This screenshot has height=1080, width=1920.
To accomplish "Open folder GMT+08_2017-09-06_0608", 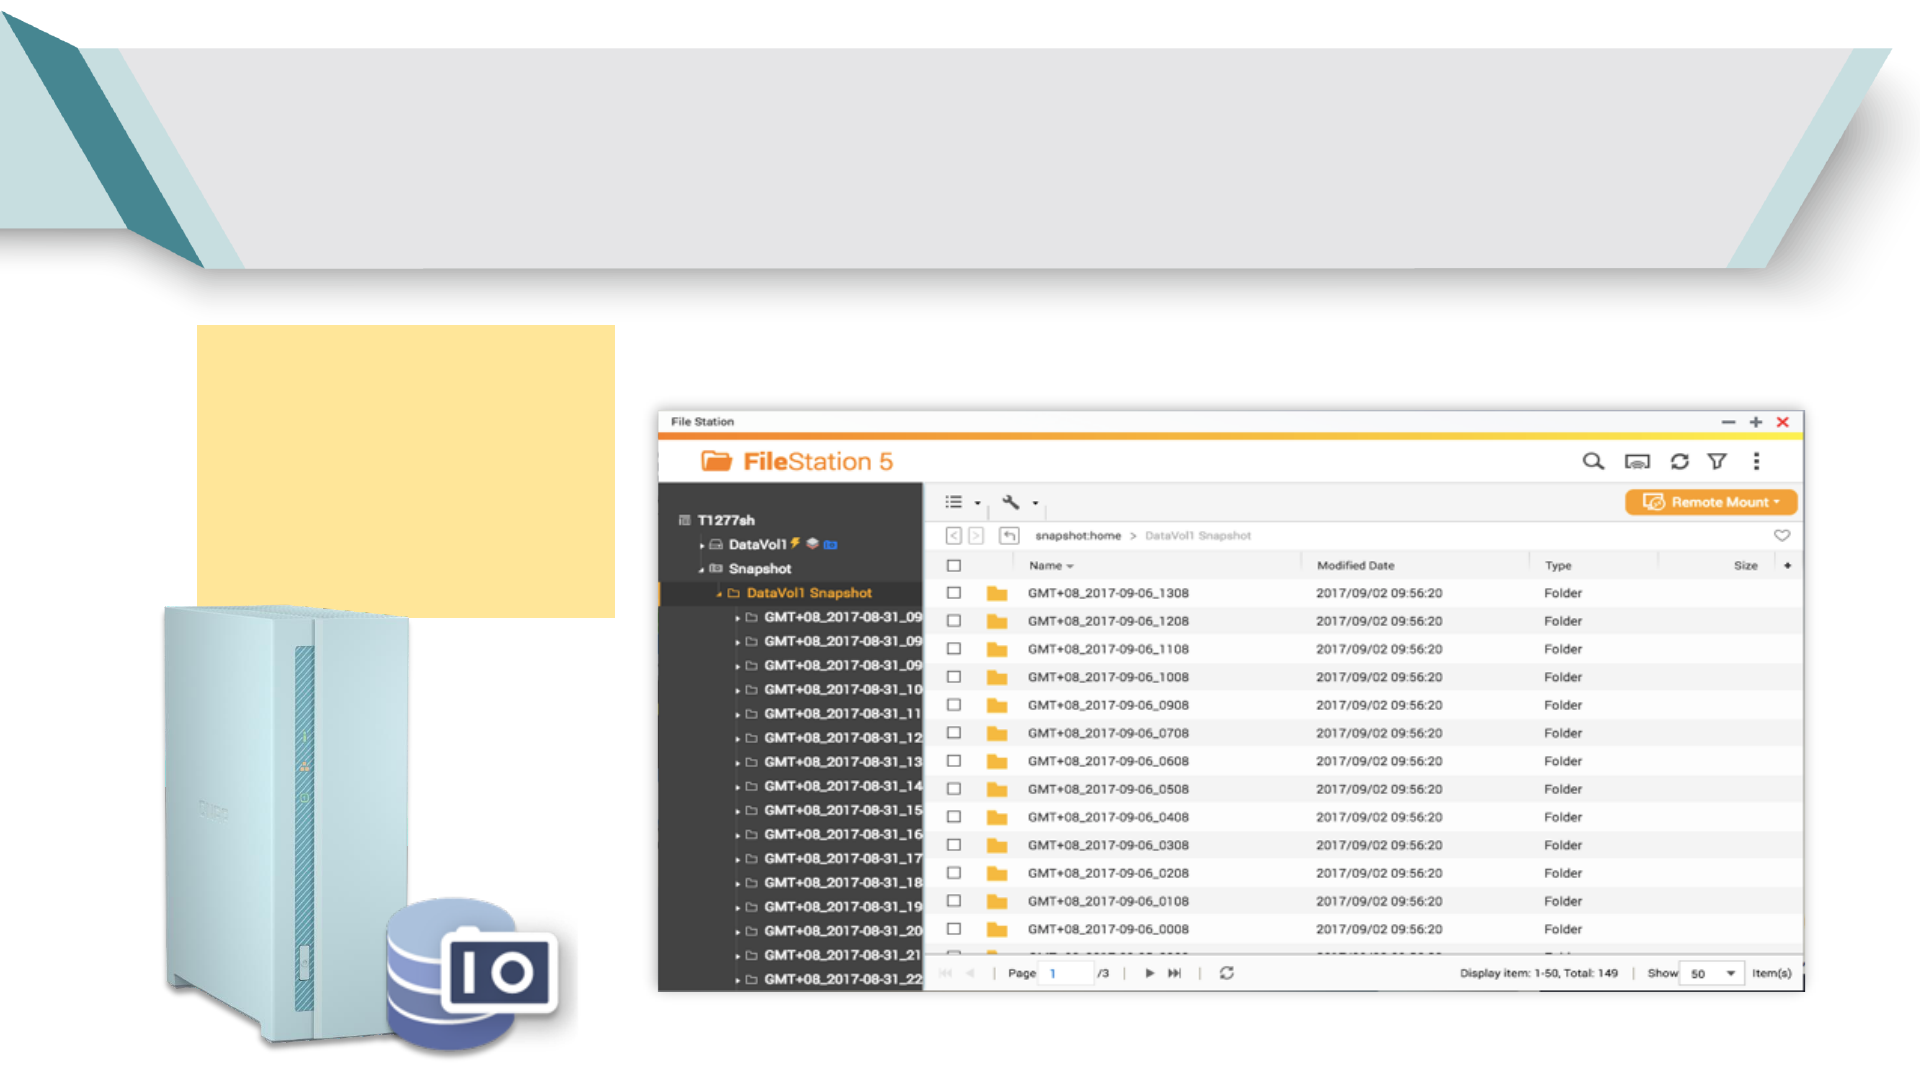I will [x=1108, y=761].
